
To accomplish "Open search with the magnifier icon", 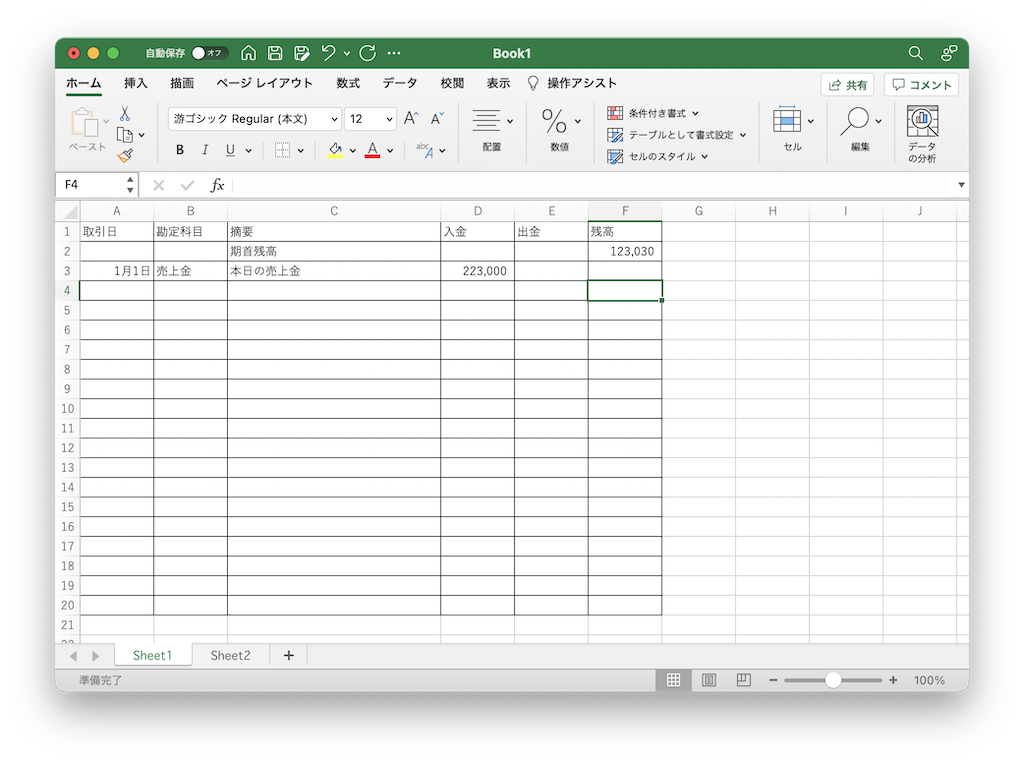I will 915,53.
